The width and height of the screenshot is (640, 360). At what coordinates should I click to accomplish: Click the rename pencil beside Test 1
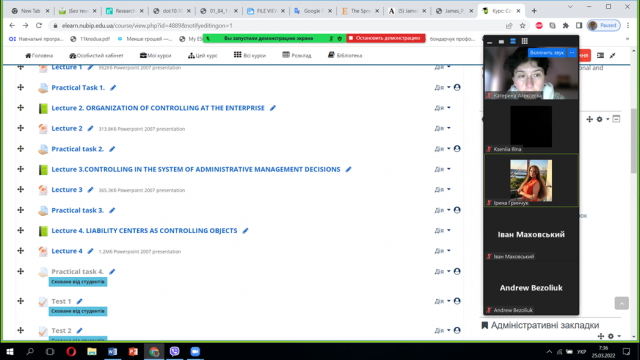tap(80, 301)
